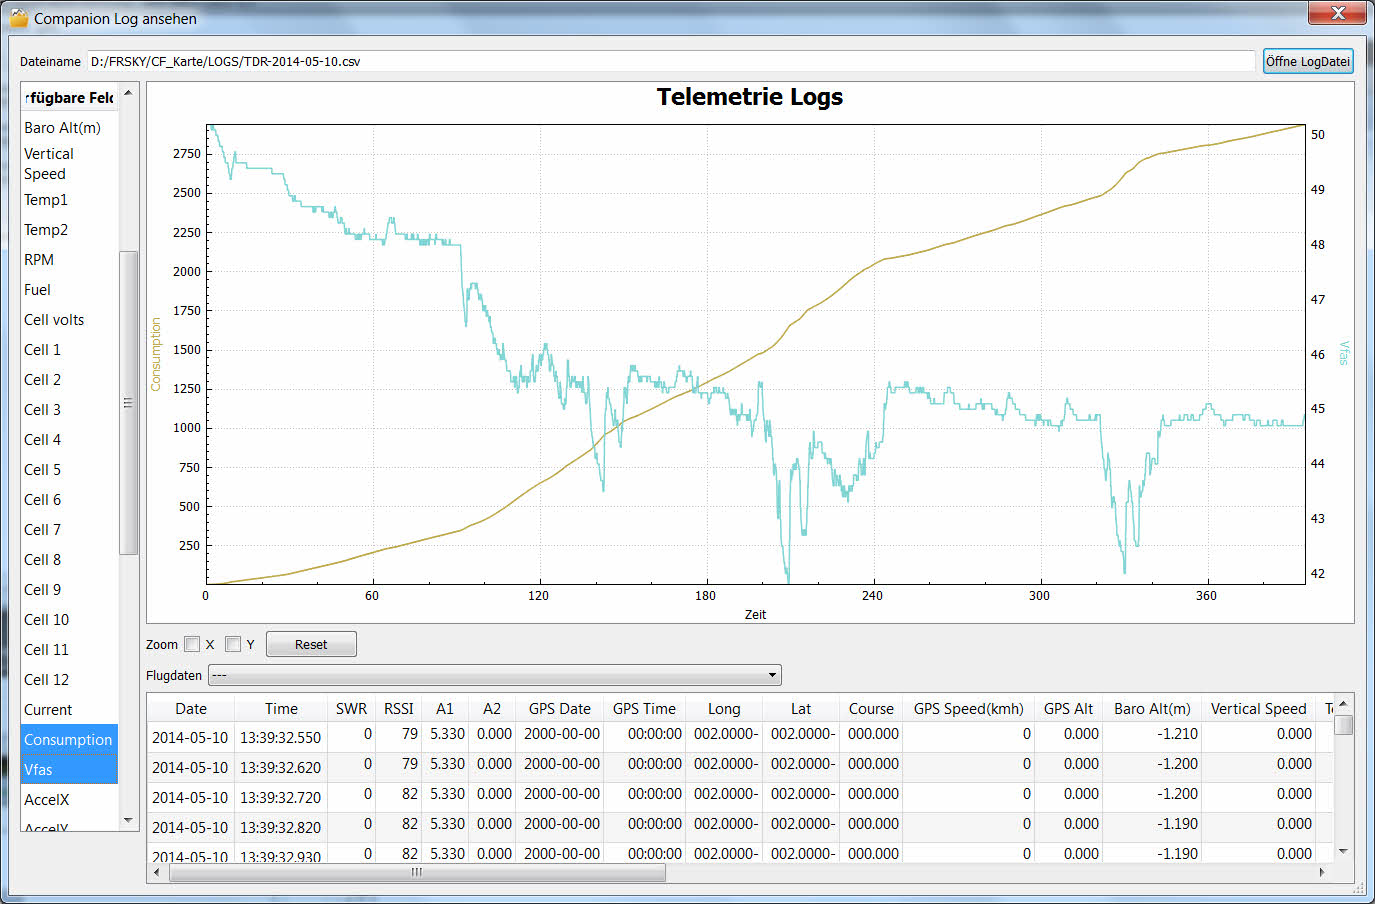Screen dimensions: 1375x904
Task: Click the field list scroll up arrow
Action: pyautogui.click(x=128, y=94)
